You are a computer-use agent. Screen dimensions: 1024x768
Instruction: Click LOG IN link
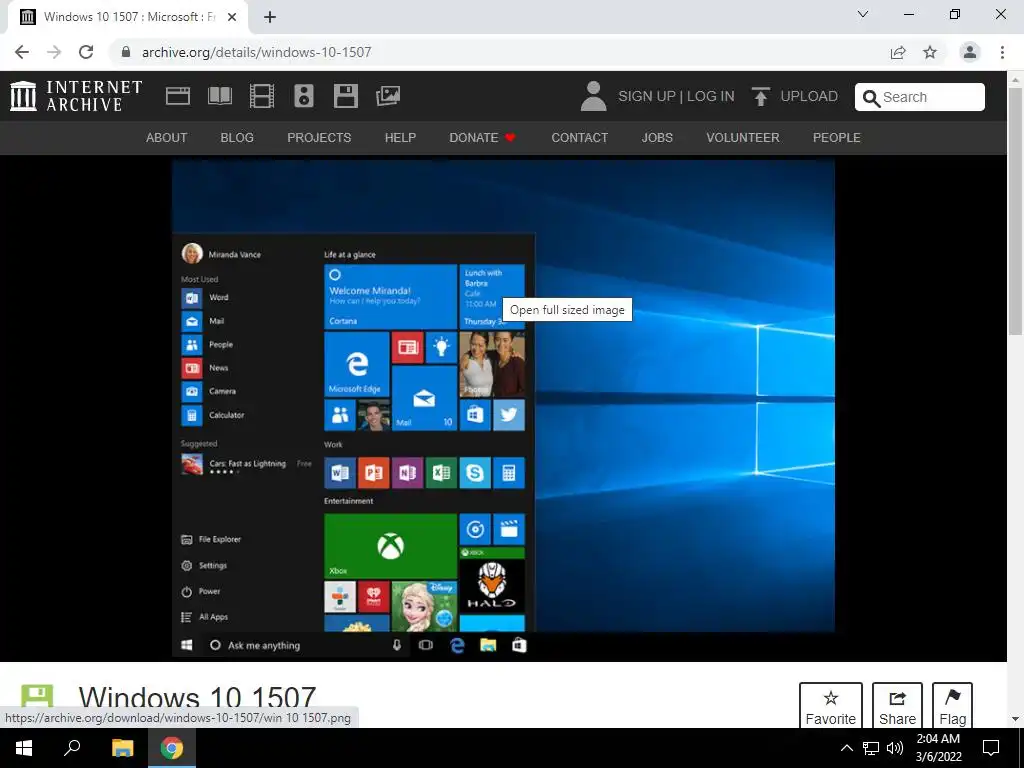point(711,96)
